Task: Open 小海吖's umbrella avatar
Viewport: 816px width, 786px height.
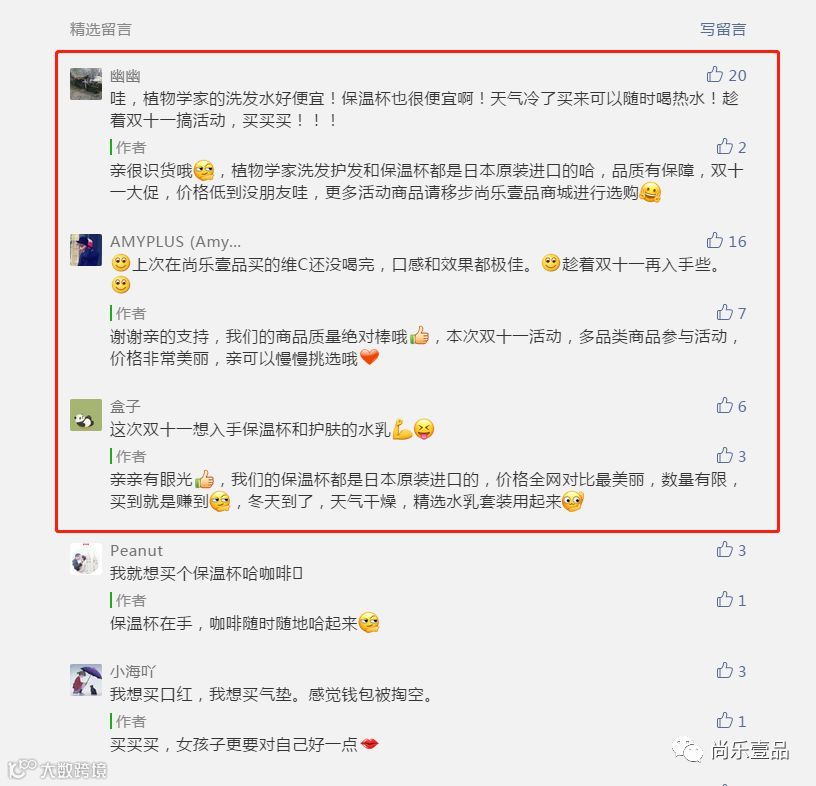Action: [86, 680]
